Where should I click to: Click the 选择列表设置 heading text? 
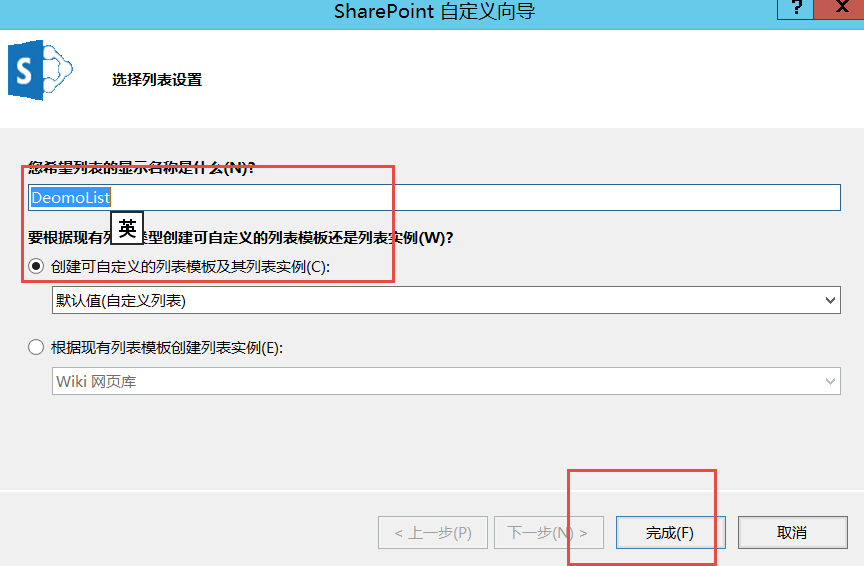pos(157,80)
